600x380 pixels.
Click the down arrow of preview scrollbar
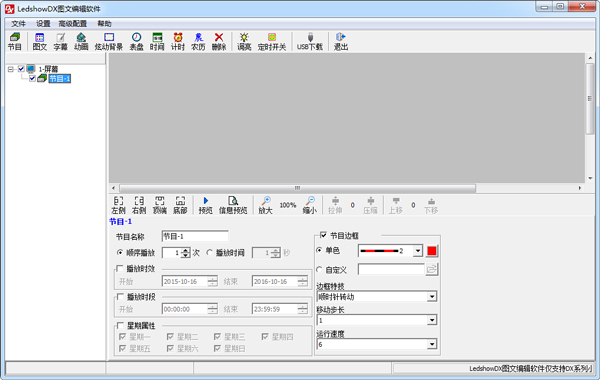590,178
